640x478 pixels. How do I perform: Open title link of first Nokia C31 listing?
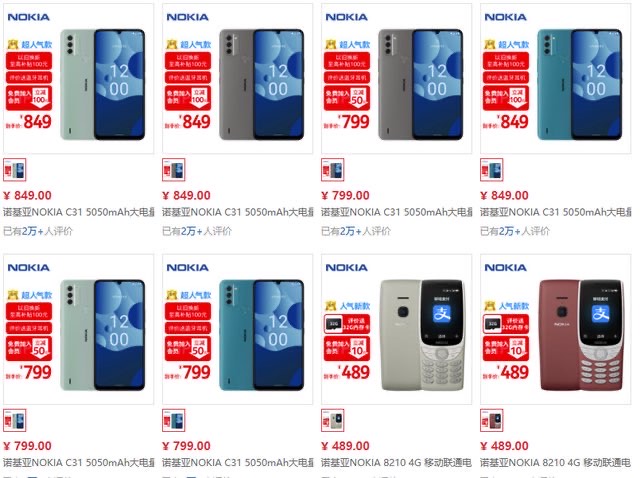point(79,212)
